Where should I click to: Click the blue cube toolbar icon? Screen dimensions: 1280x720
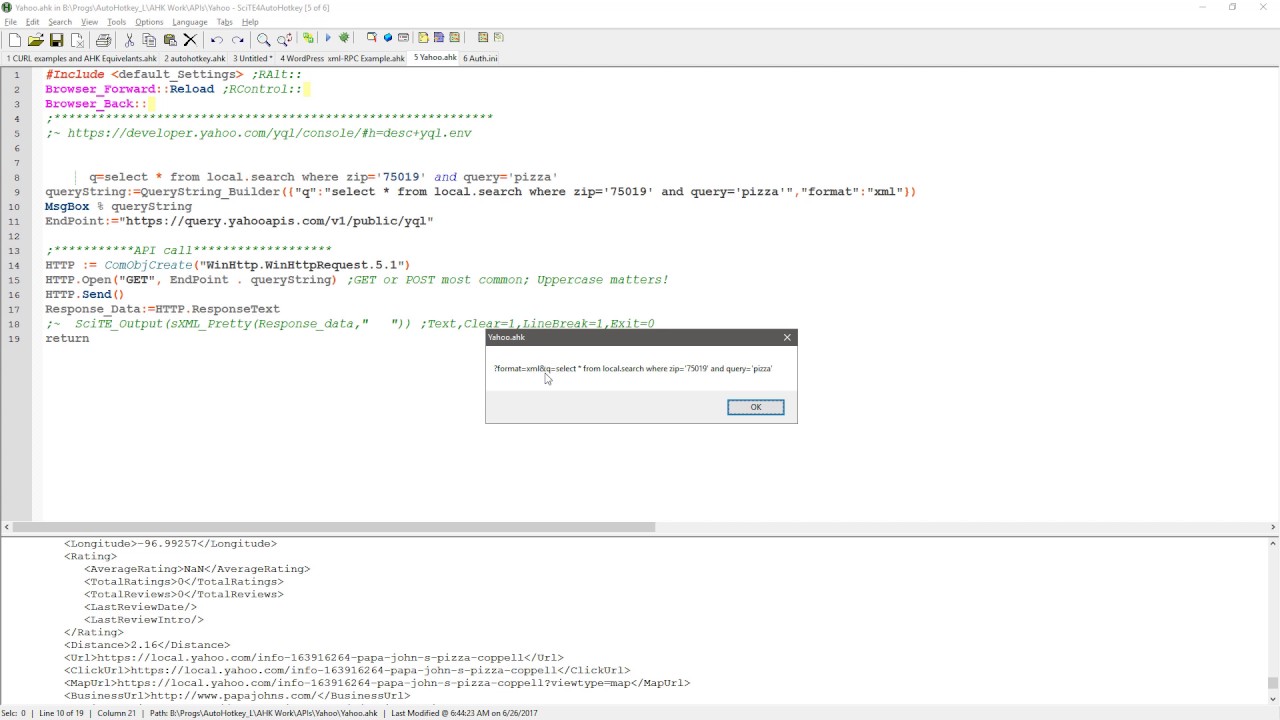pos(388,38)
